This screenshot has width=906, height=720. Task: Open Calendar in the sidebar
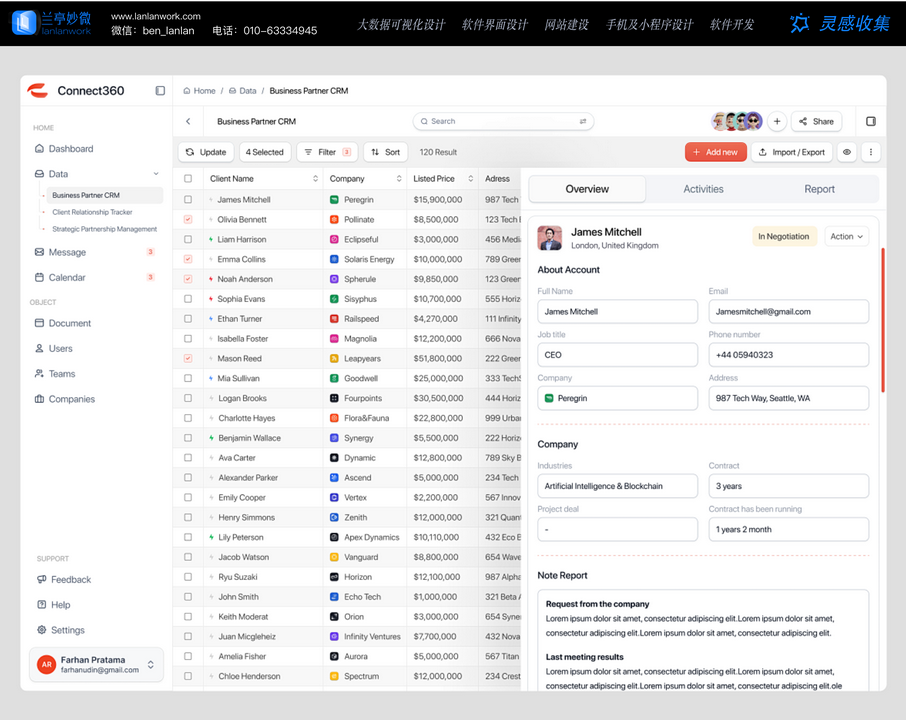pos(67,278)
